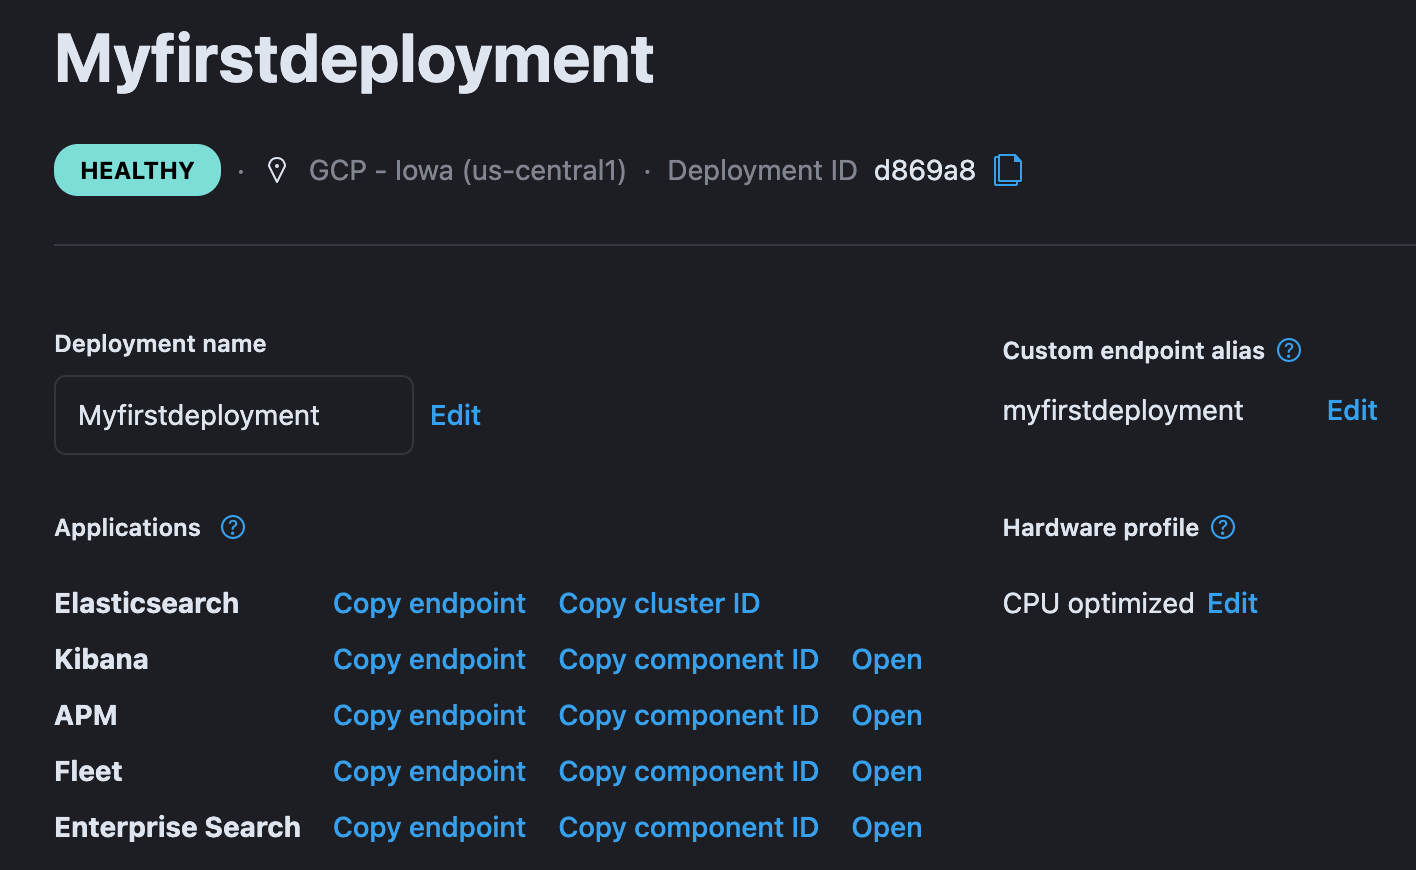Copy the APM endpoint
Image resolution: width=1416 pixels, height=870 pixels.
click(x=429, y=715)
